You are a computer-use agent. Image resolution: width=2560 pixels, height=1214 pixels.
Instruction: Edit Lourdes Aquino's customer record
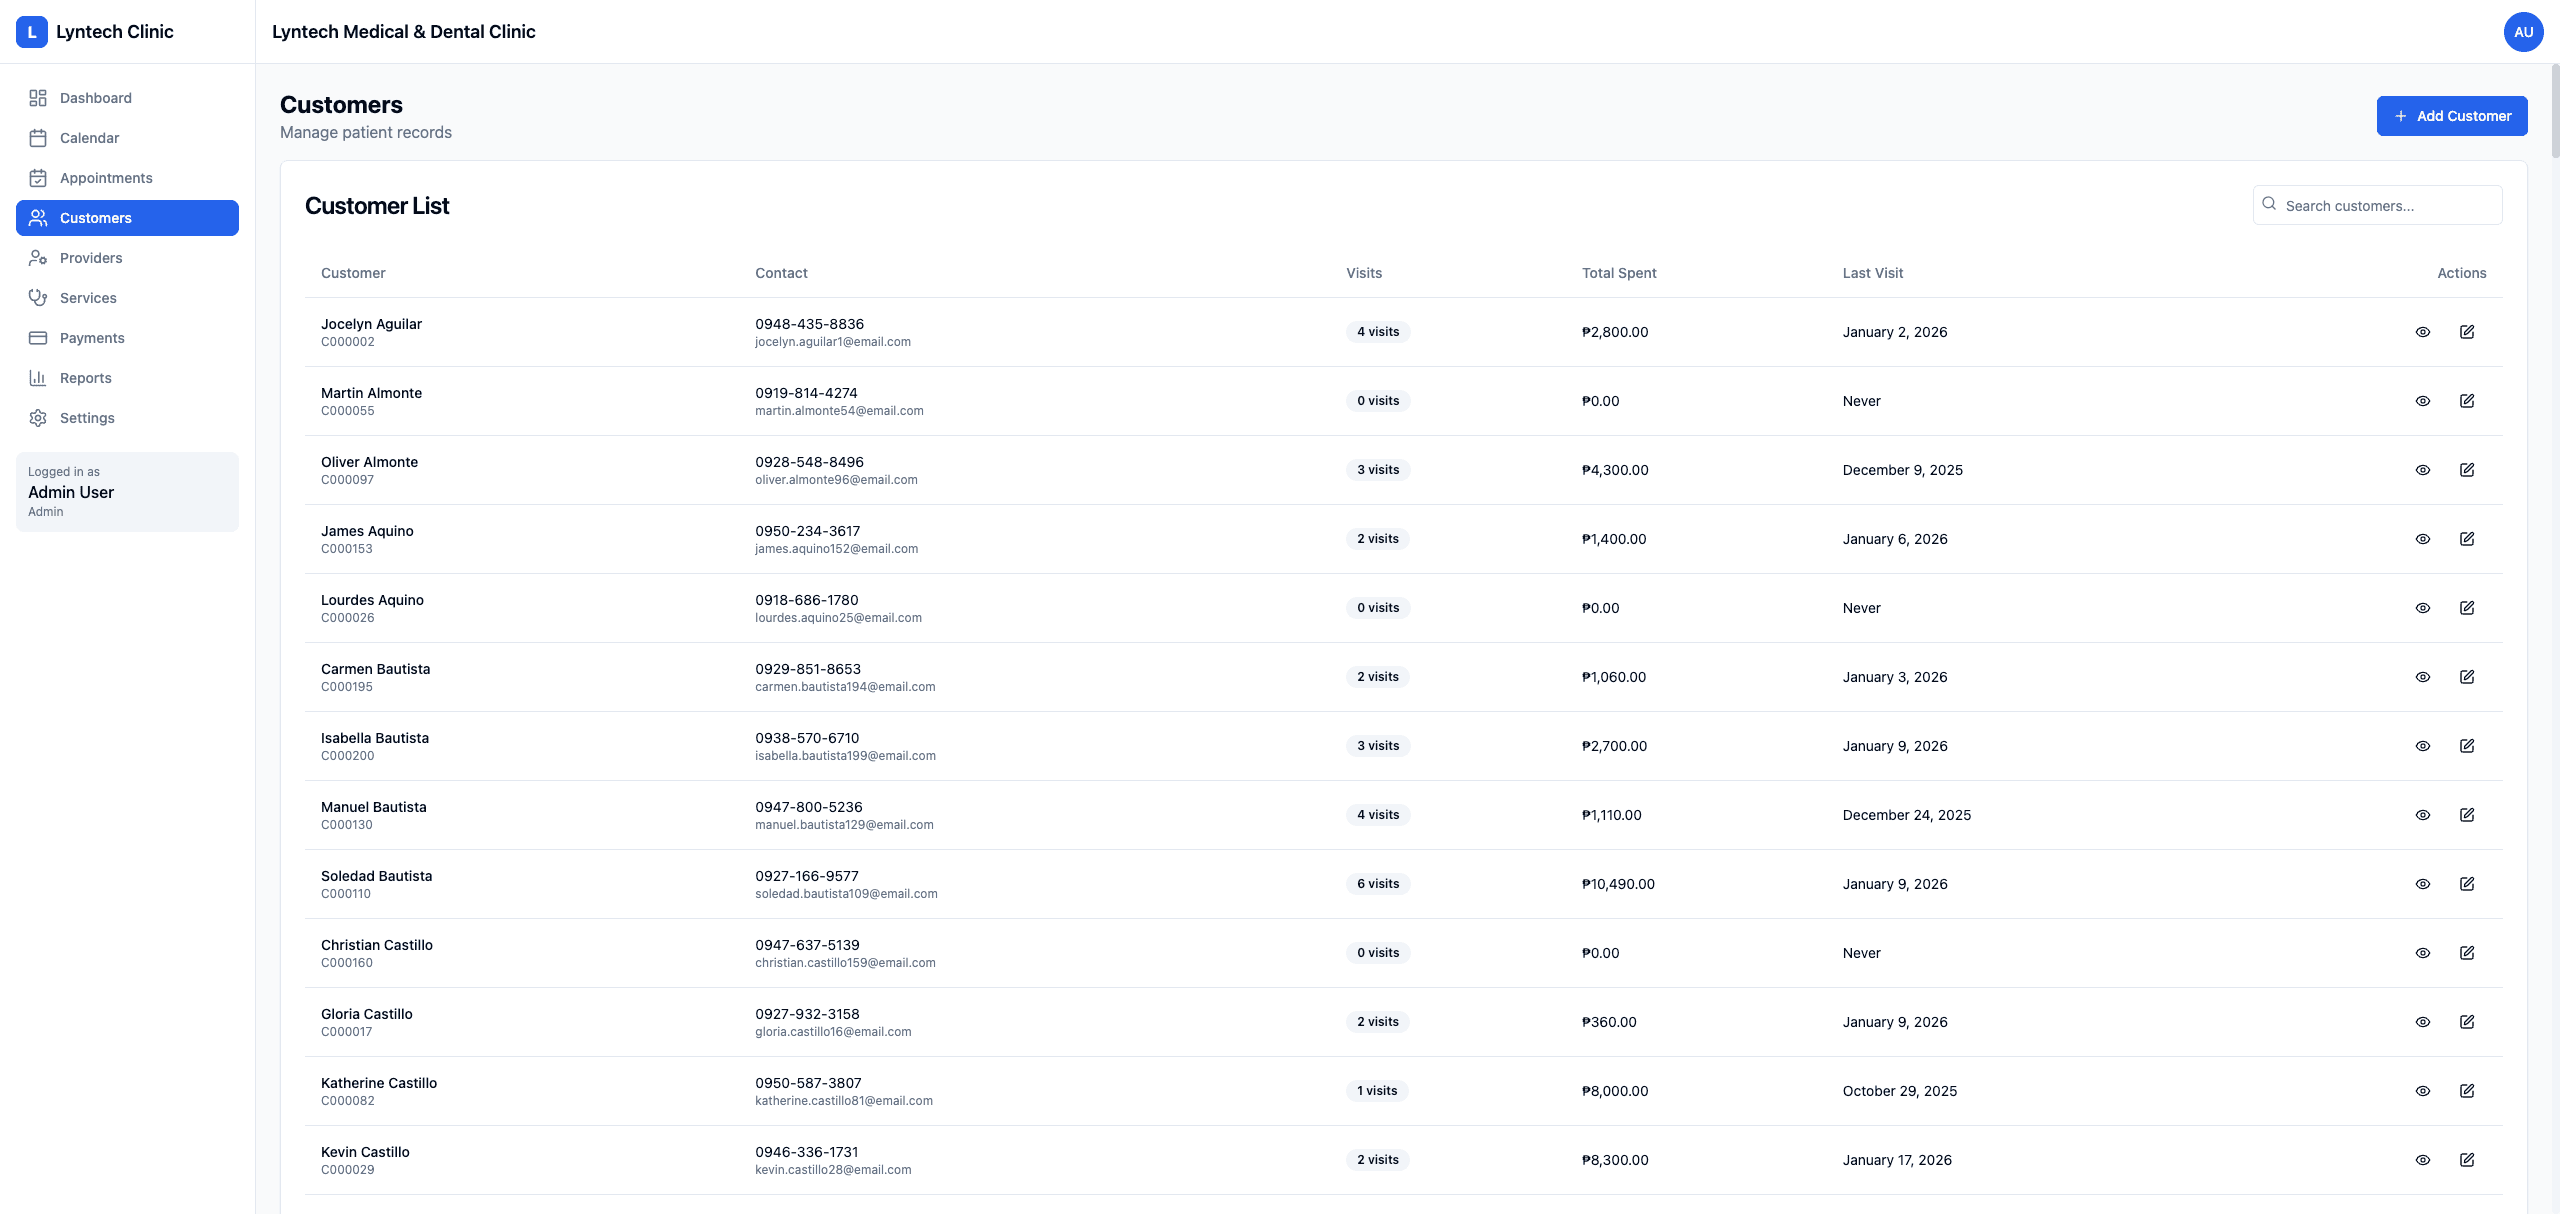tap(2467, 608)
